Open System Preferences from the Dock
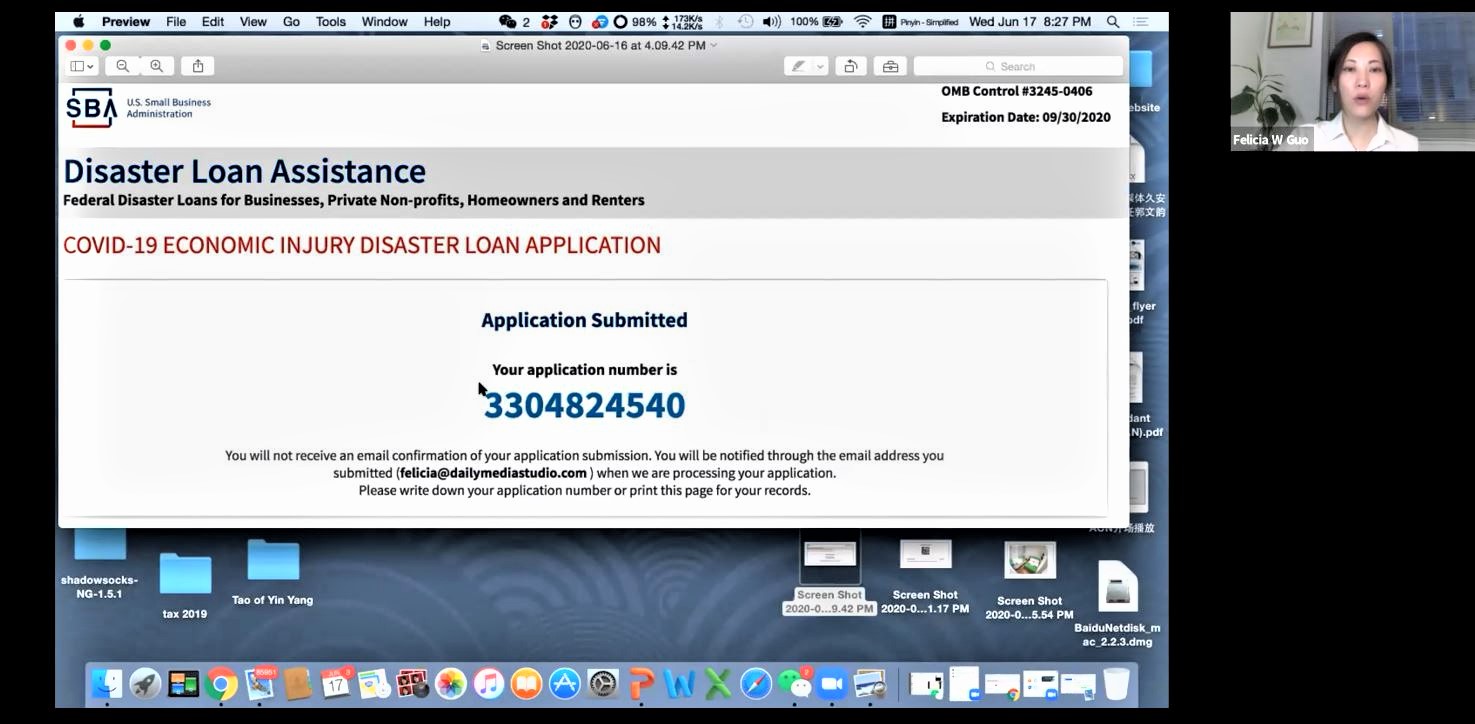 tap(603, 684)
